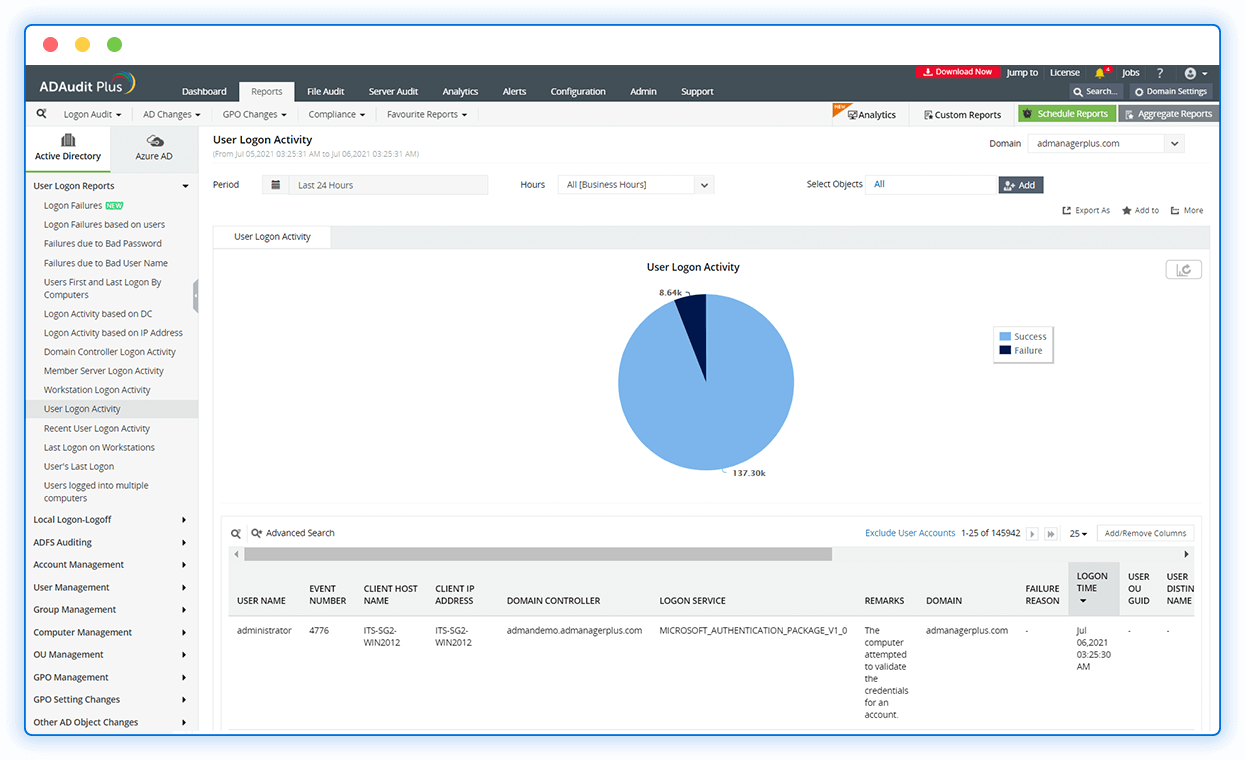Screen dimensions: 1245x760
Task: Switch to the Server Audit tab
Action: [394, 92]
